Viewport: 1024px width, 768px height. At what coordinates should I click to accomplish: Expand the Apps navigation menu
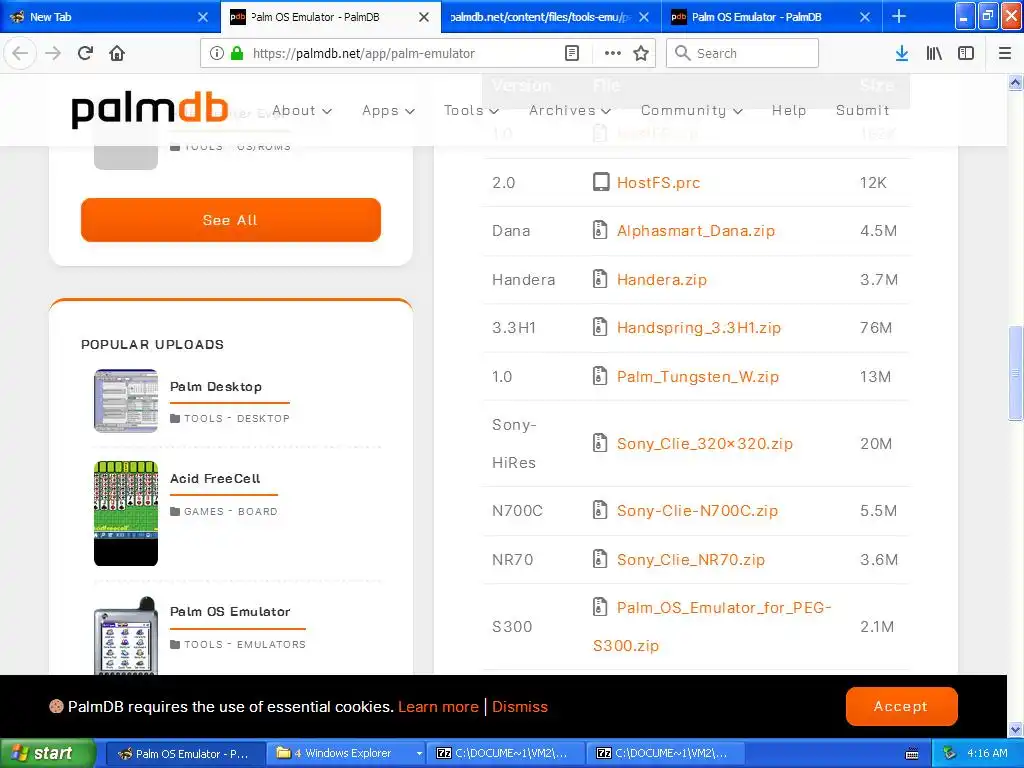[x=389, y=110]
